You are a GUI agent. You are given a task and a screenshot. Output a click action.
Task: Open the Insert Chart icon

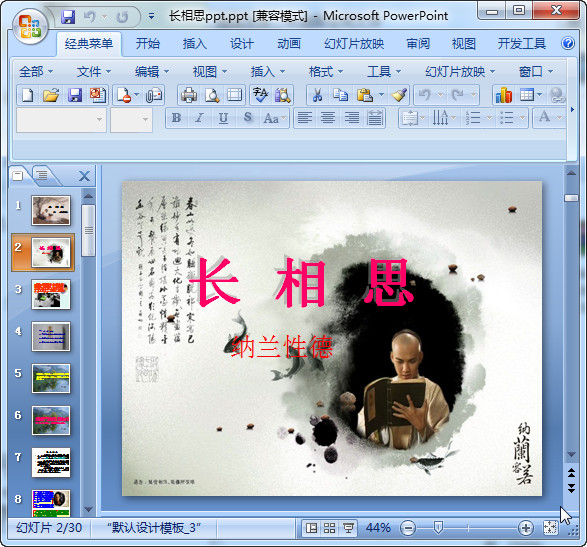[x=504, y=95]
